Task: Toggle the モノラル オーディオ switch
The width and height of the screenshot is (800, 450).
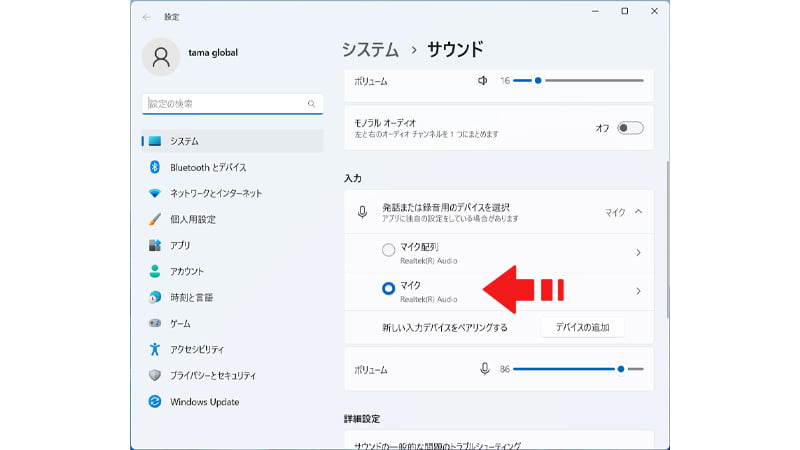Action: [x=630, y=128]
